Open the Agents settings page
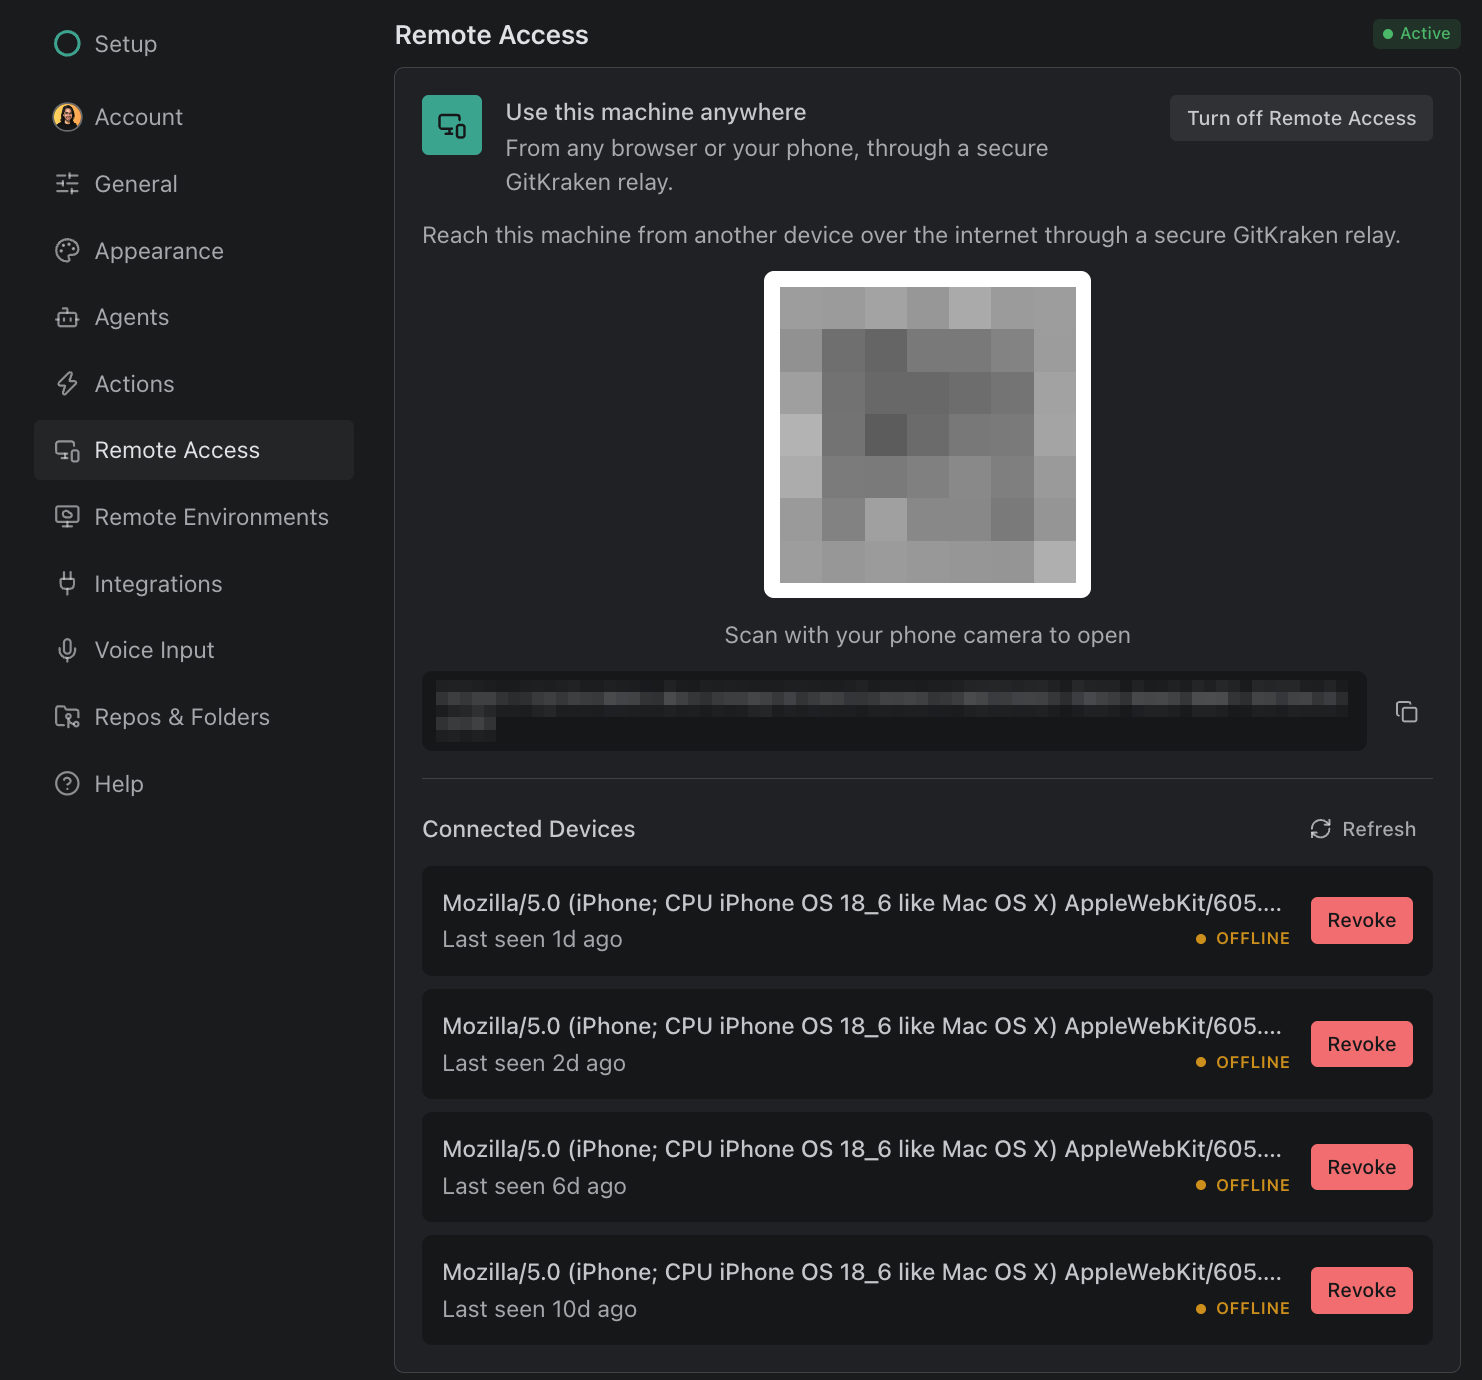The width and height of the screenshot is (1482, 1380). click(x=194, y=317)
